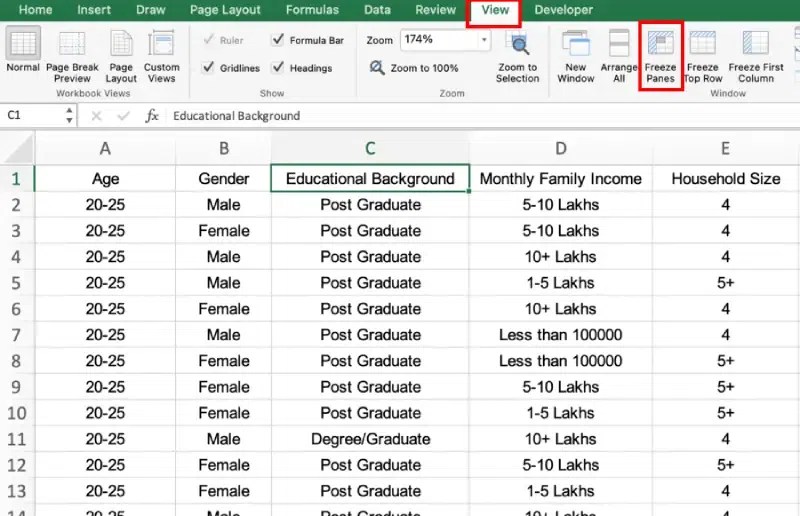Click Less than 100000 in row 8
800x516 pixels.
point(560,361)
